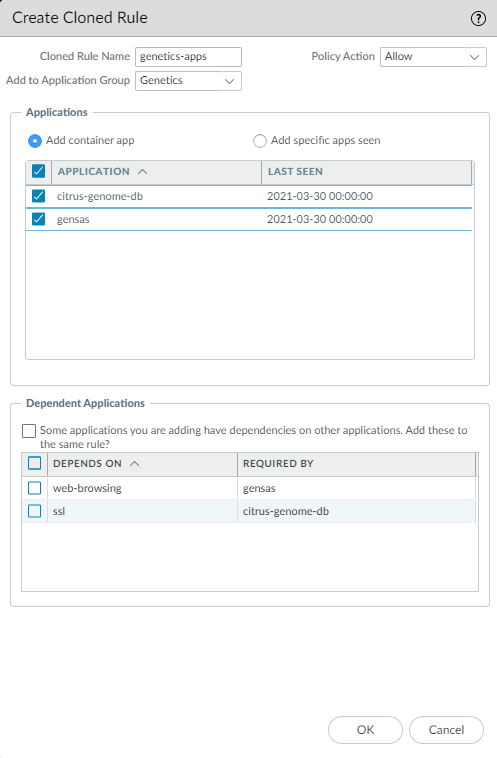This screenshot has height=758, width=497.
Task: Enable adding dependent applications to same rule
Action: [x=29, y=431]
